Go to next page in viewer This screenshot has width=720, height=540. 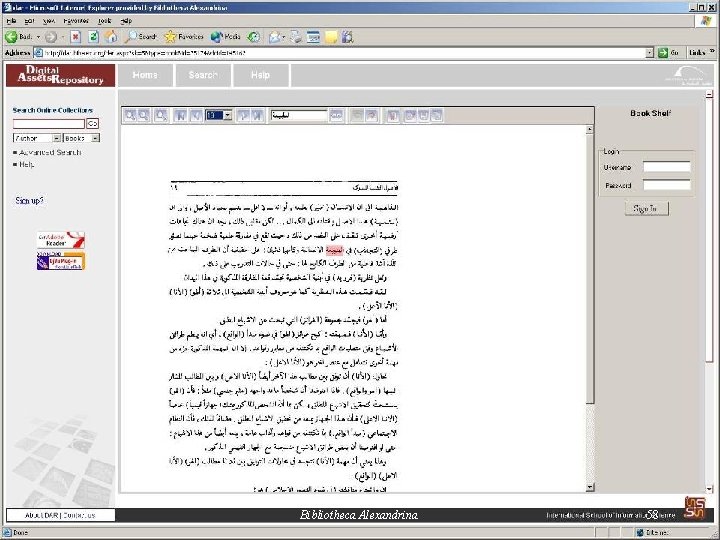[x=243, y=115]
